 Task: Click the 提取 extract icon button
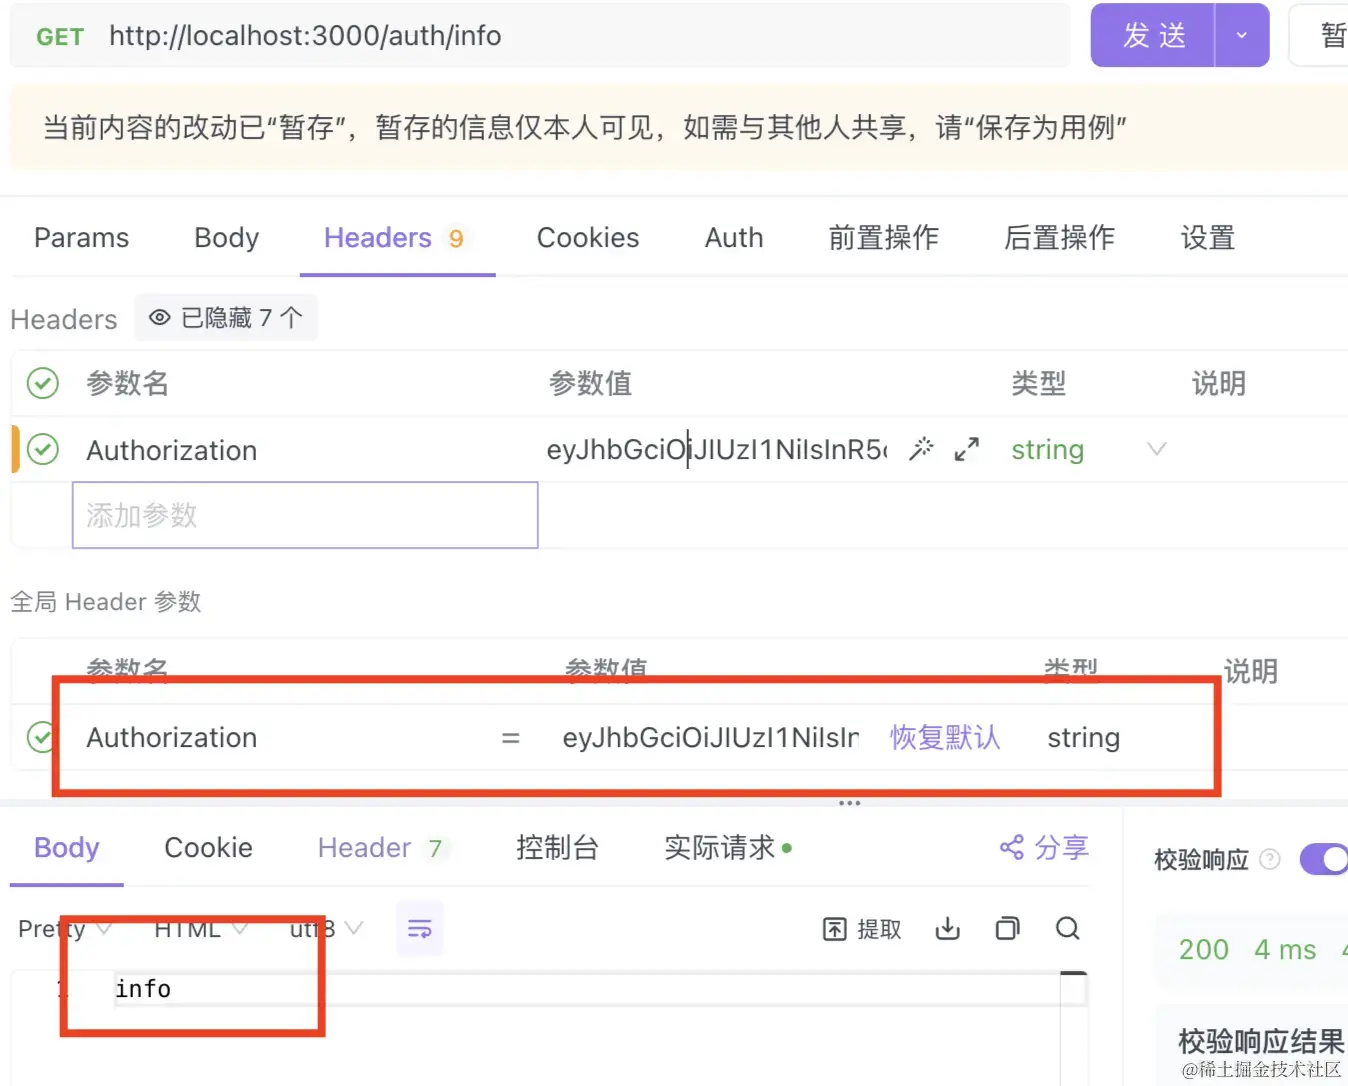coord(862,929)
